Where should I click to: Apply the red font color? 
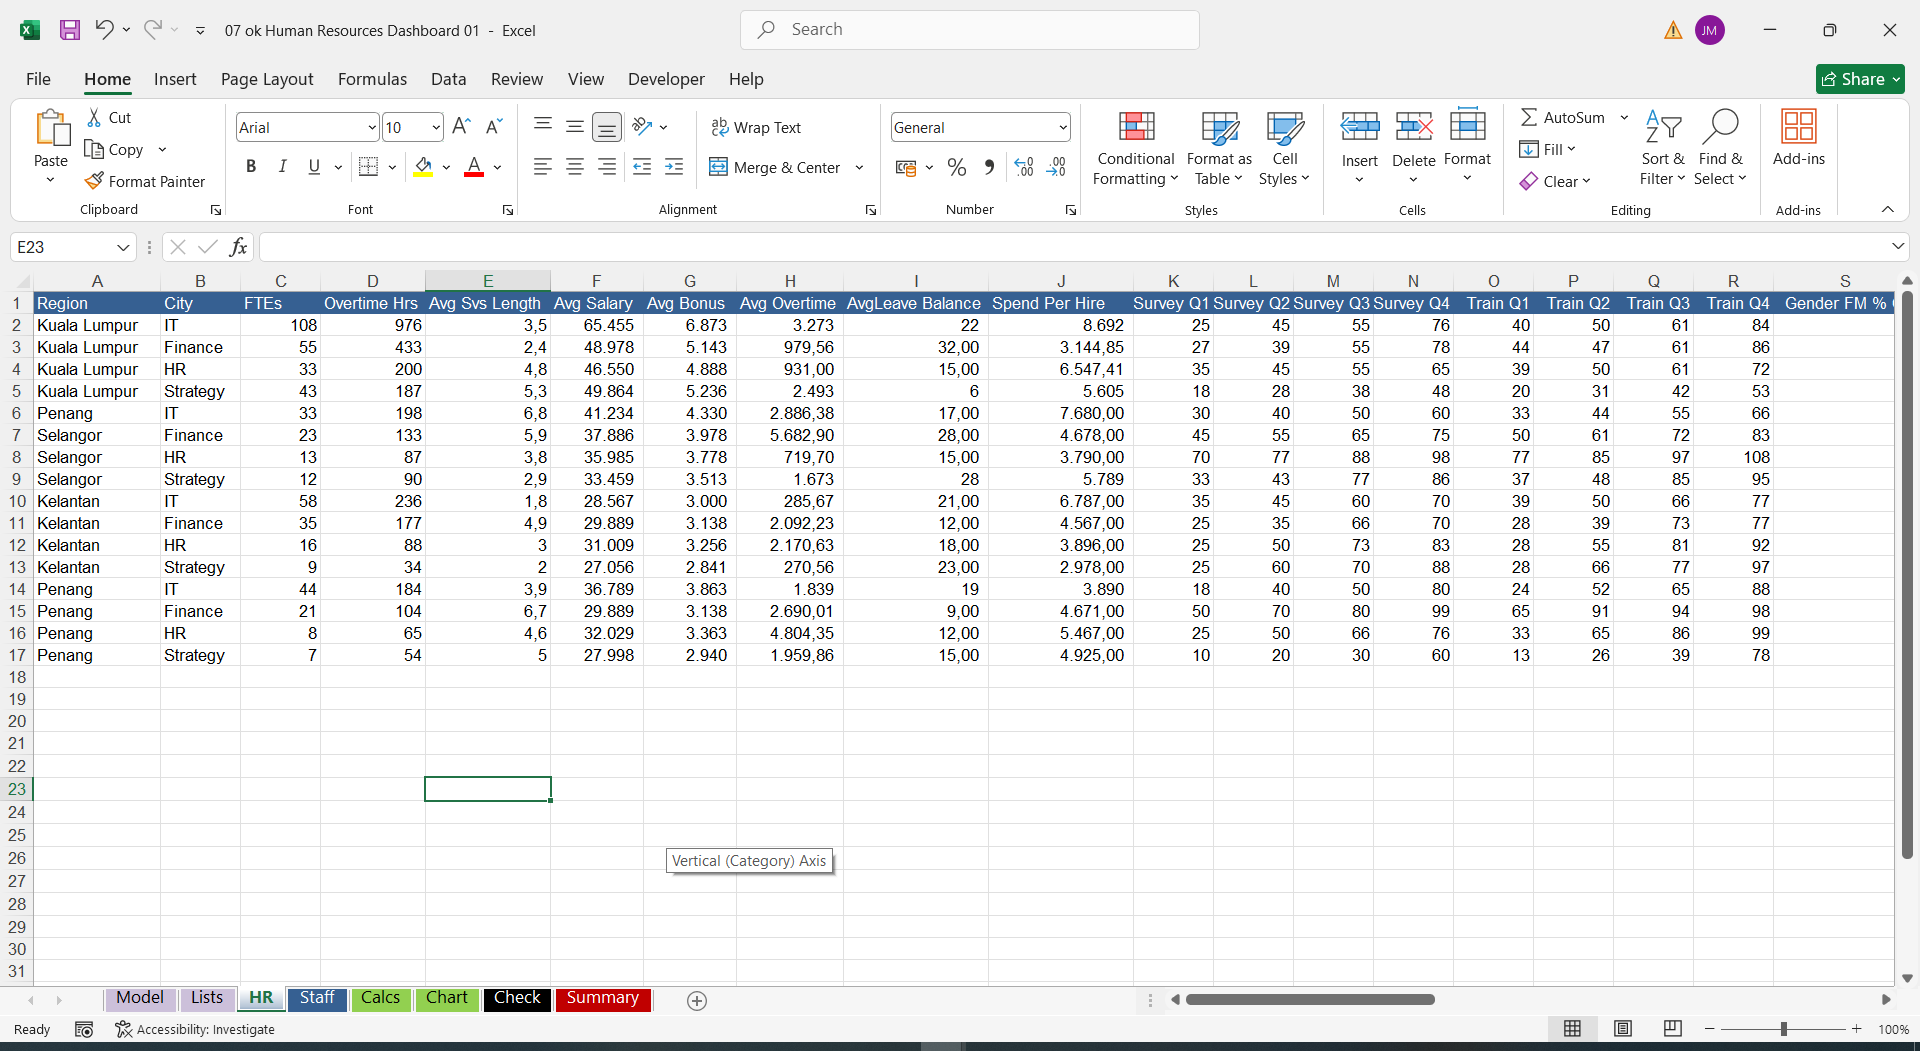(474, 167)
